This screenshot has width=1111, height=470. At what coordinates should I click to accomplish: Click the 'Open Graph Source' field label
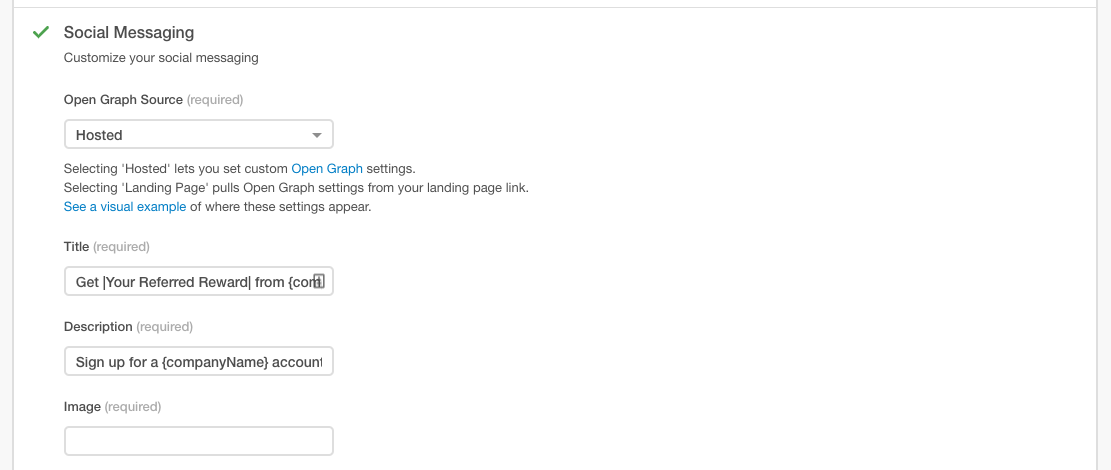(x=123, y=100)
